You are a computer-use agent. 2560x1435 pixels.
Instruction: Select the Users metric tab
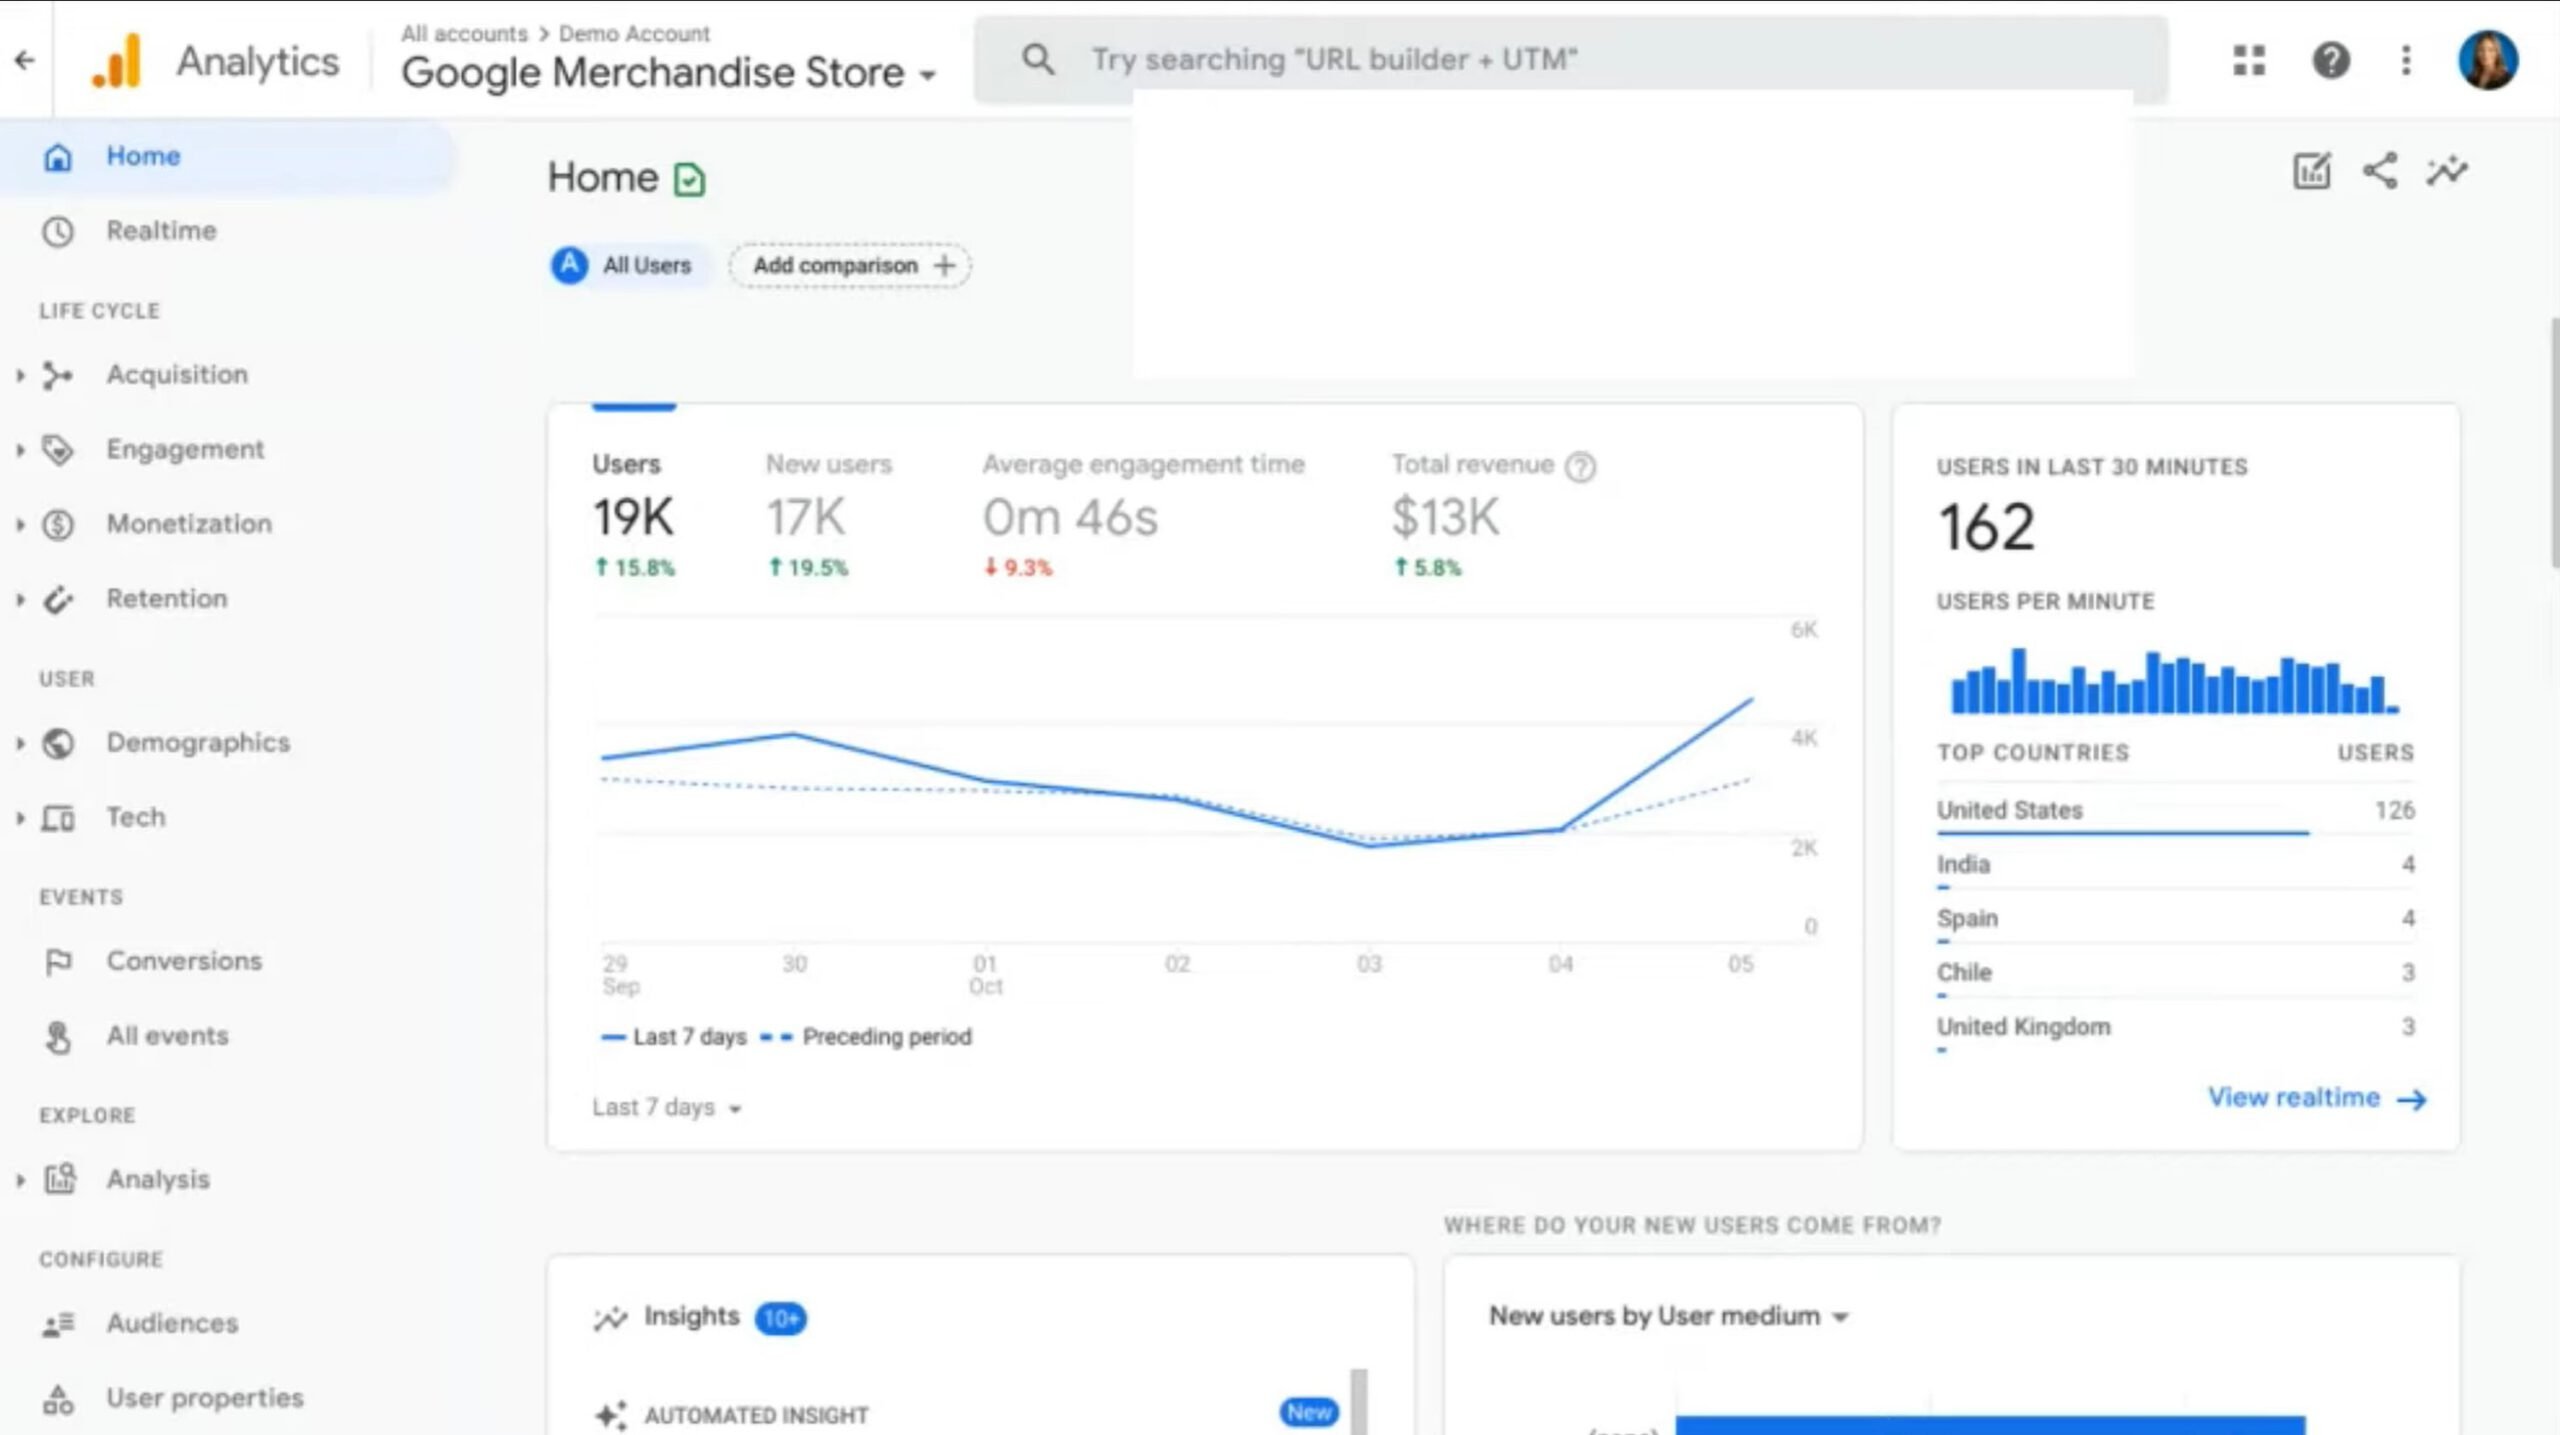(634, 514)
